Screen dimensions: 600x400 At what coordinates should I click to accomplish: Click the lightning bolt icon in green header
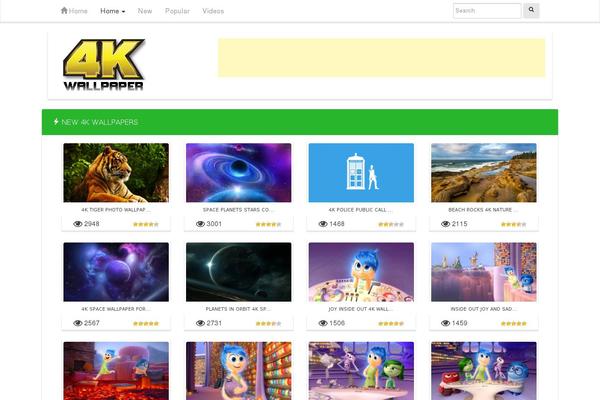pyautogui.click(x=56, y=122)
